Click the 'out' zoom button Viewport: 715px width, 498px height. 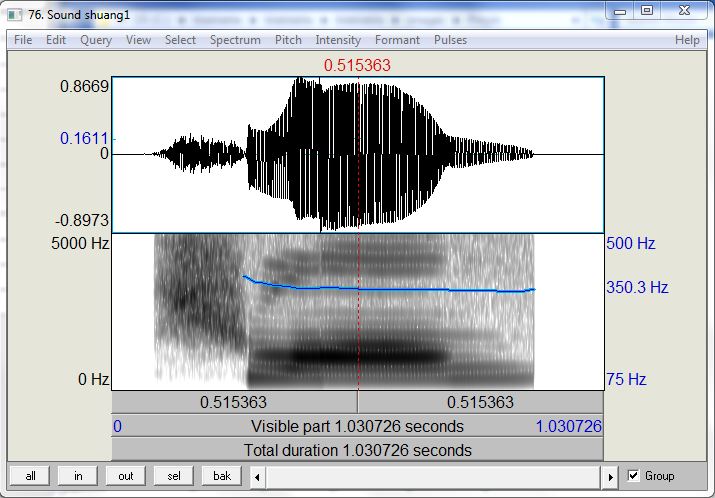click(x=126, y=476)
